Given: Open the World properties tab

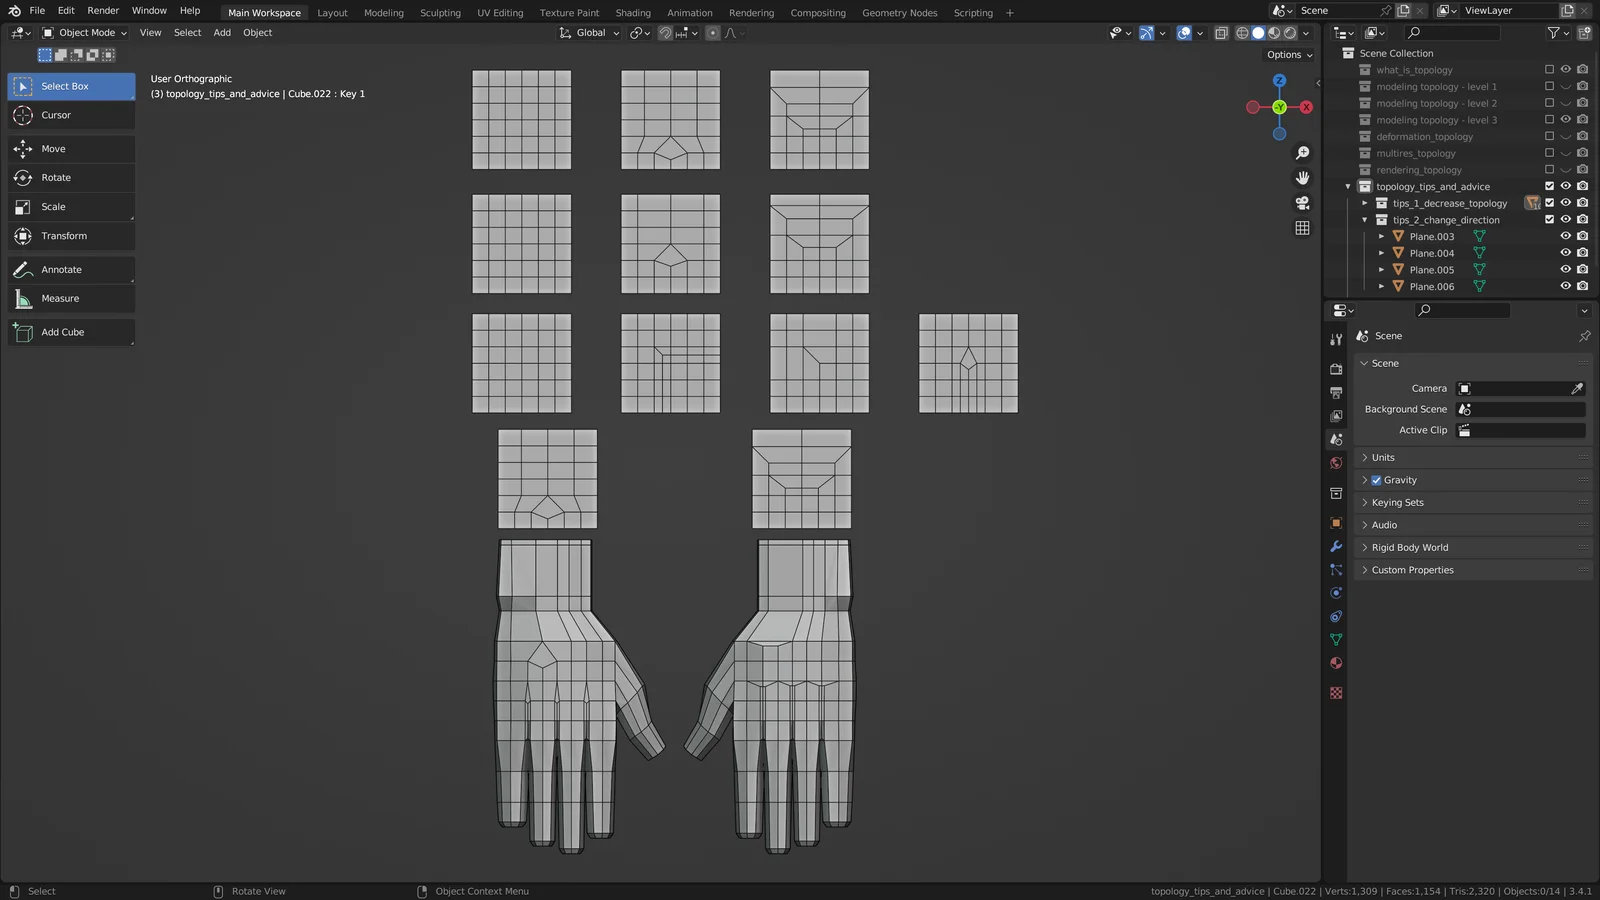Looking at the screenshot, I should (1336, 463).
